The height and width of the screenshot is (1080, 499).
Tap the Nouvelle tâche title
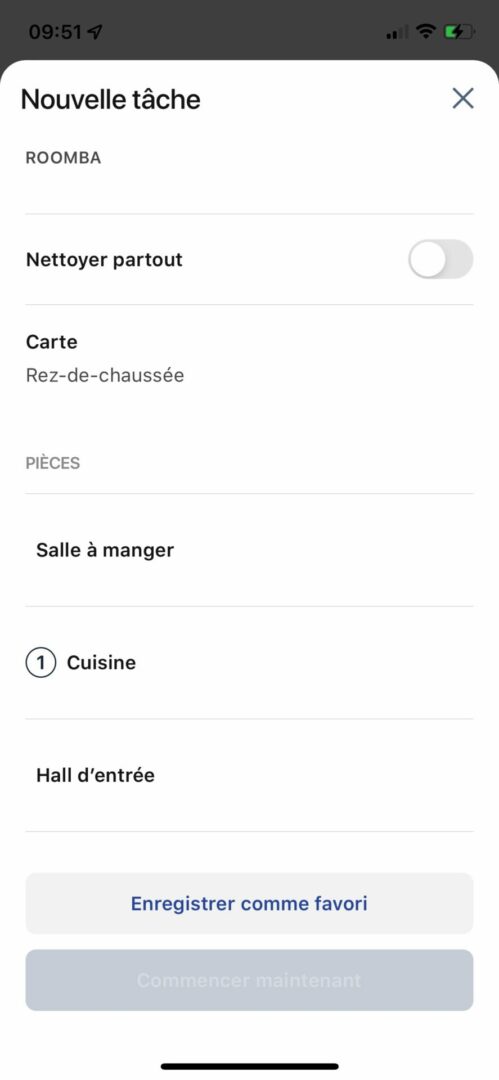[x=110, y=99]
